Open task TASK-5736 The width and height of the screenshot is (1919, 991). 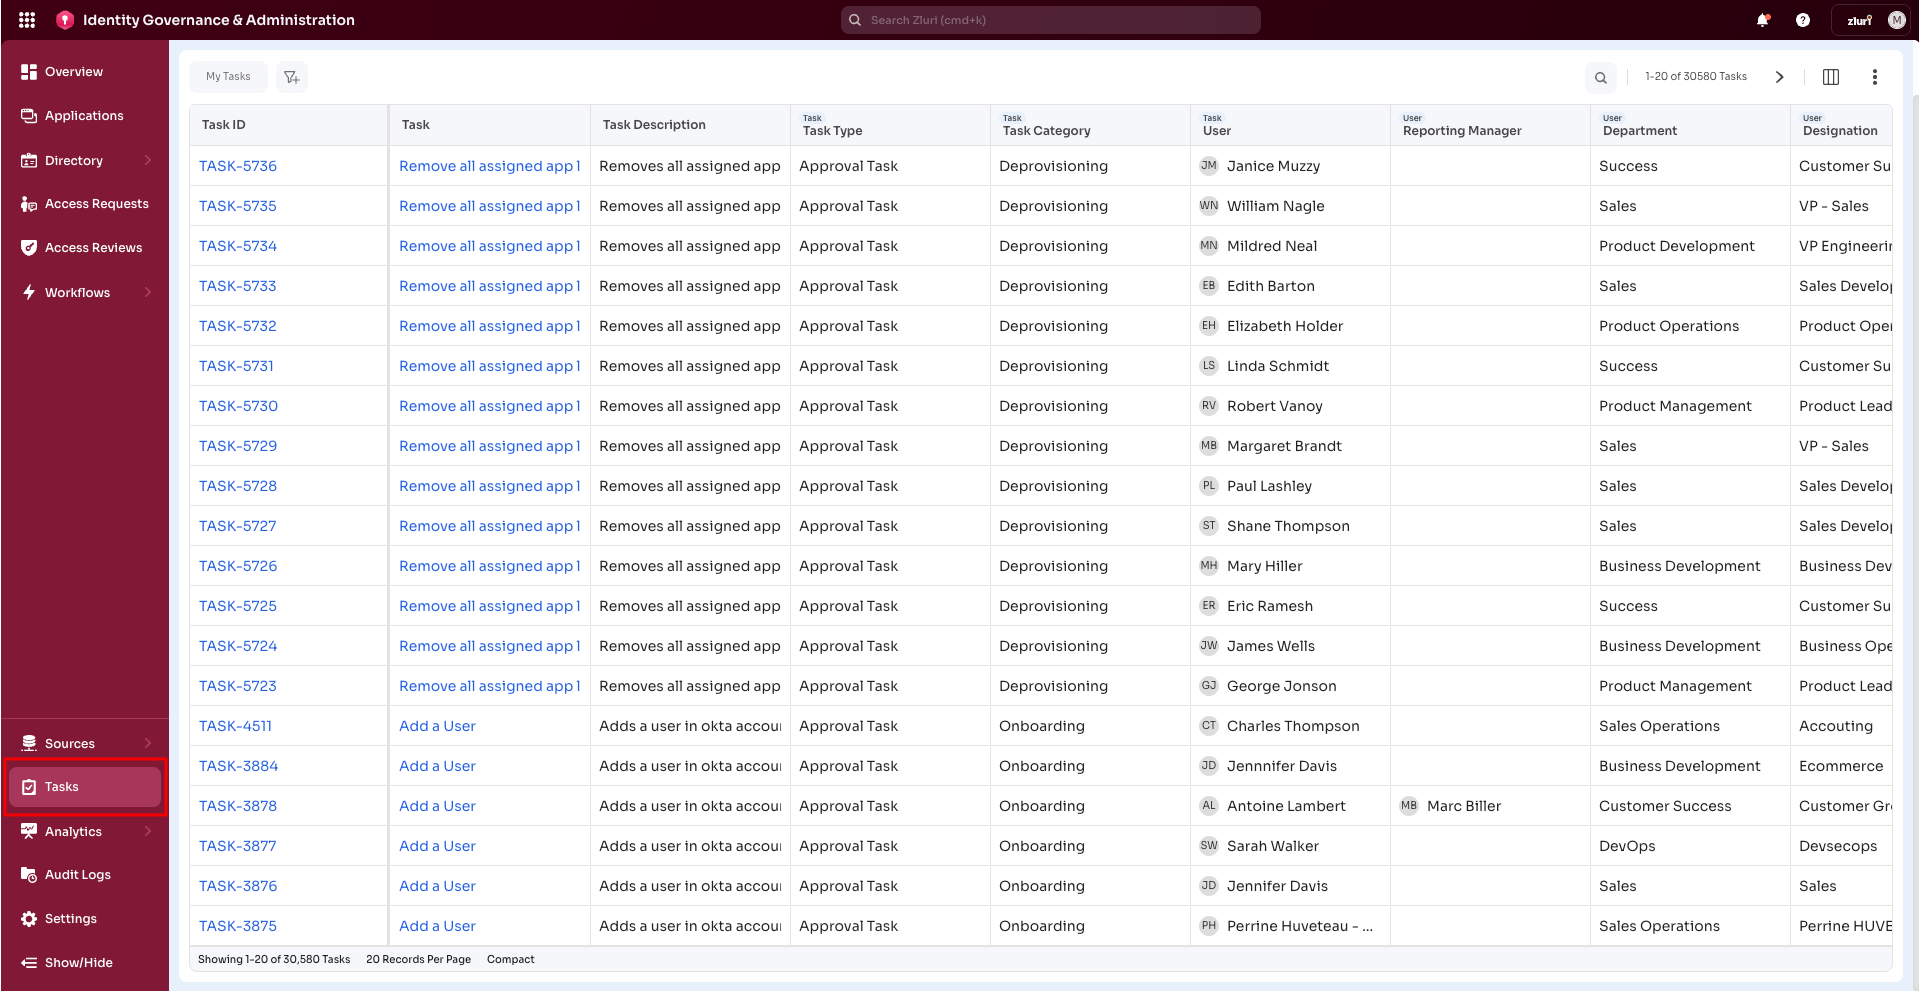click(238, 165)
